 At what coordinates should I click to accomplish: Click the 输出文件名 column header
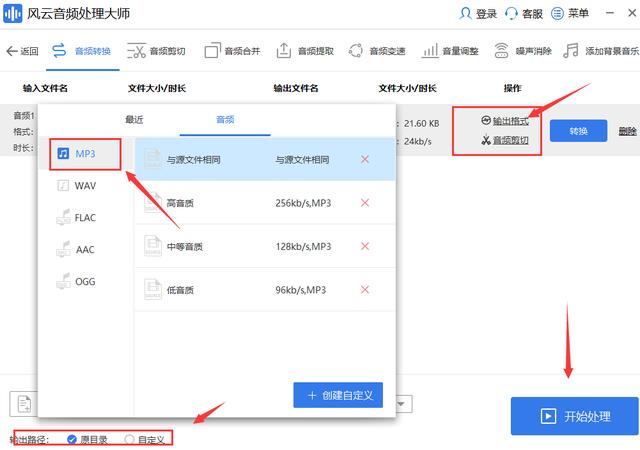(296, 88)
